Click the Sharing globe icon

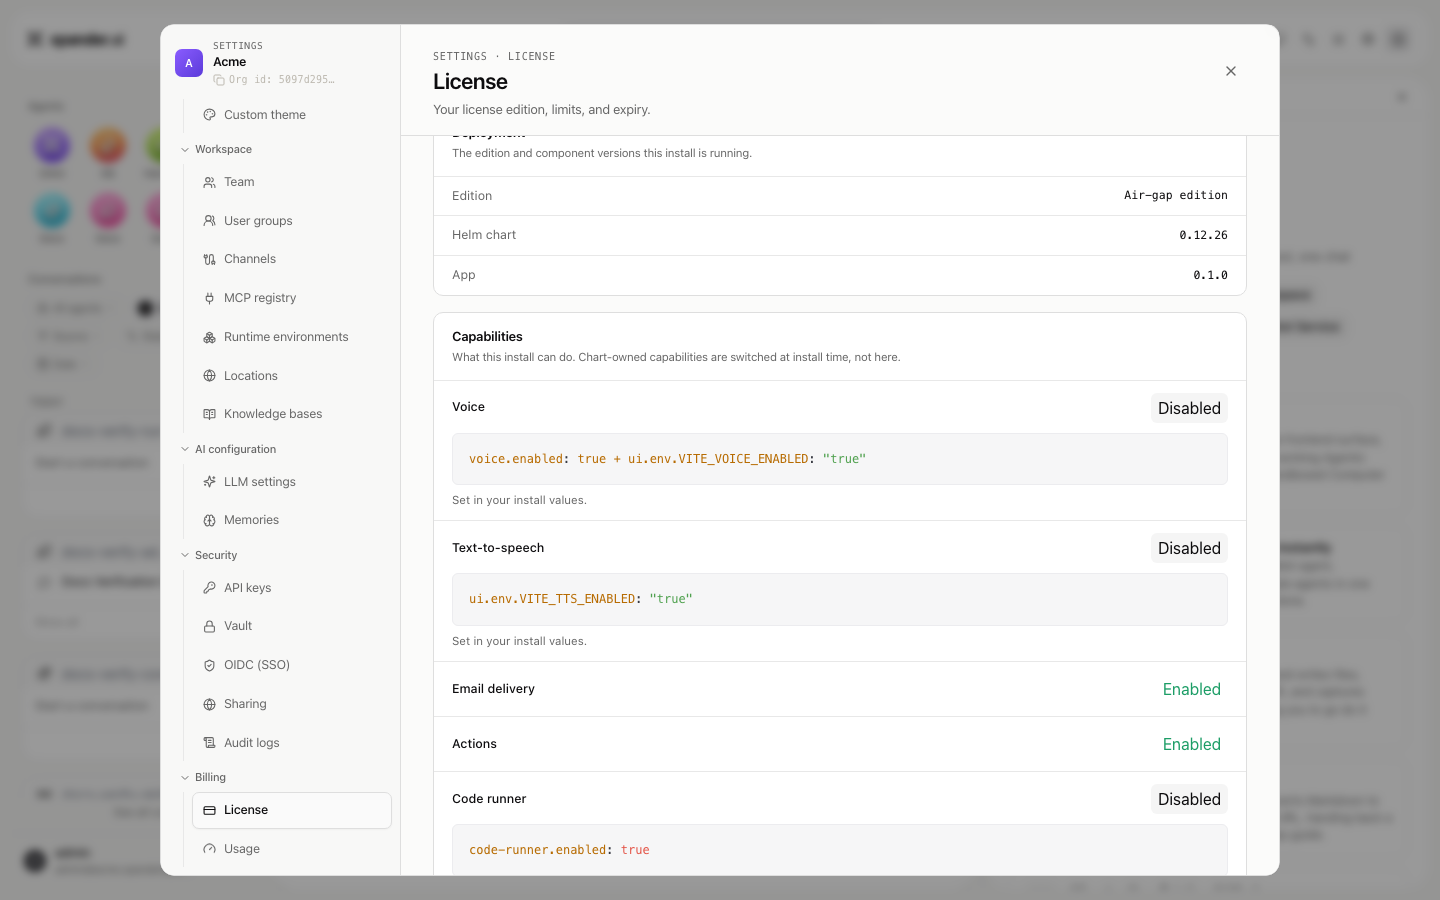coord(210,704)
